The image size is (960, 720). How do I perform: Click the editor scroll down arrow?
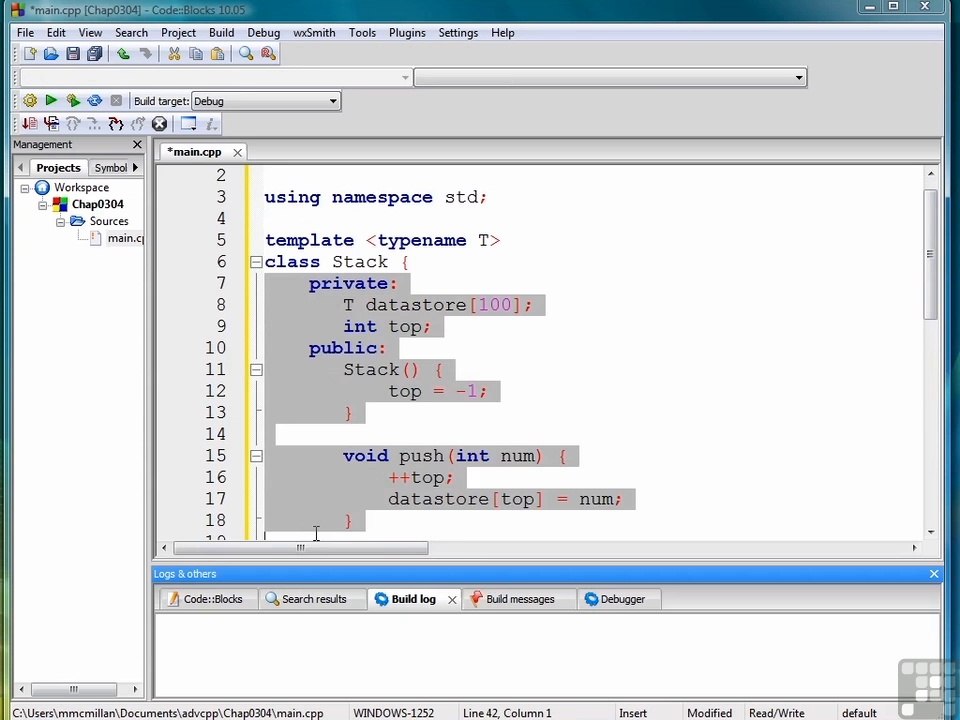point(931,532)
